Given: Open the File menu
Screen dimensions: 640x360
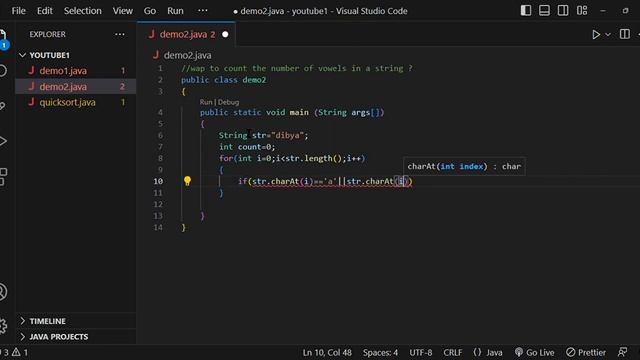Looking at the screenshot, I should click(x=18, y=11).
